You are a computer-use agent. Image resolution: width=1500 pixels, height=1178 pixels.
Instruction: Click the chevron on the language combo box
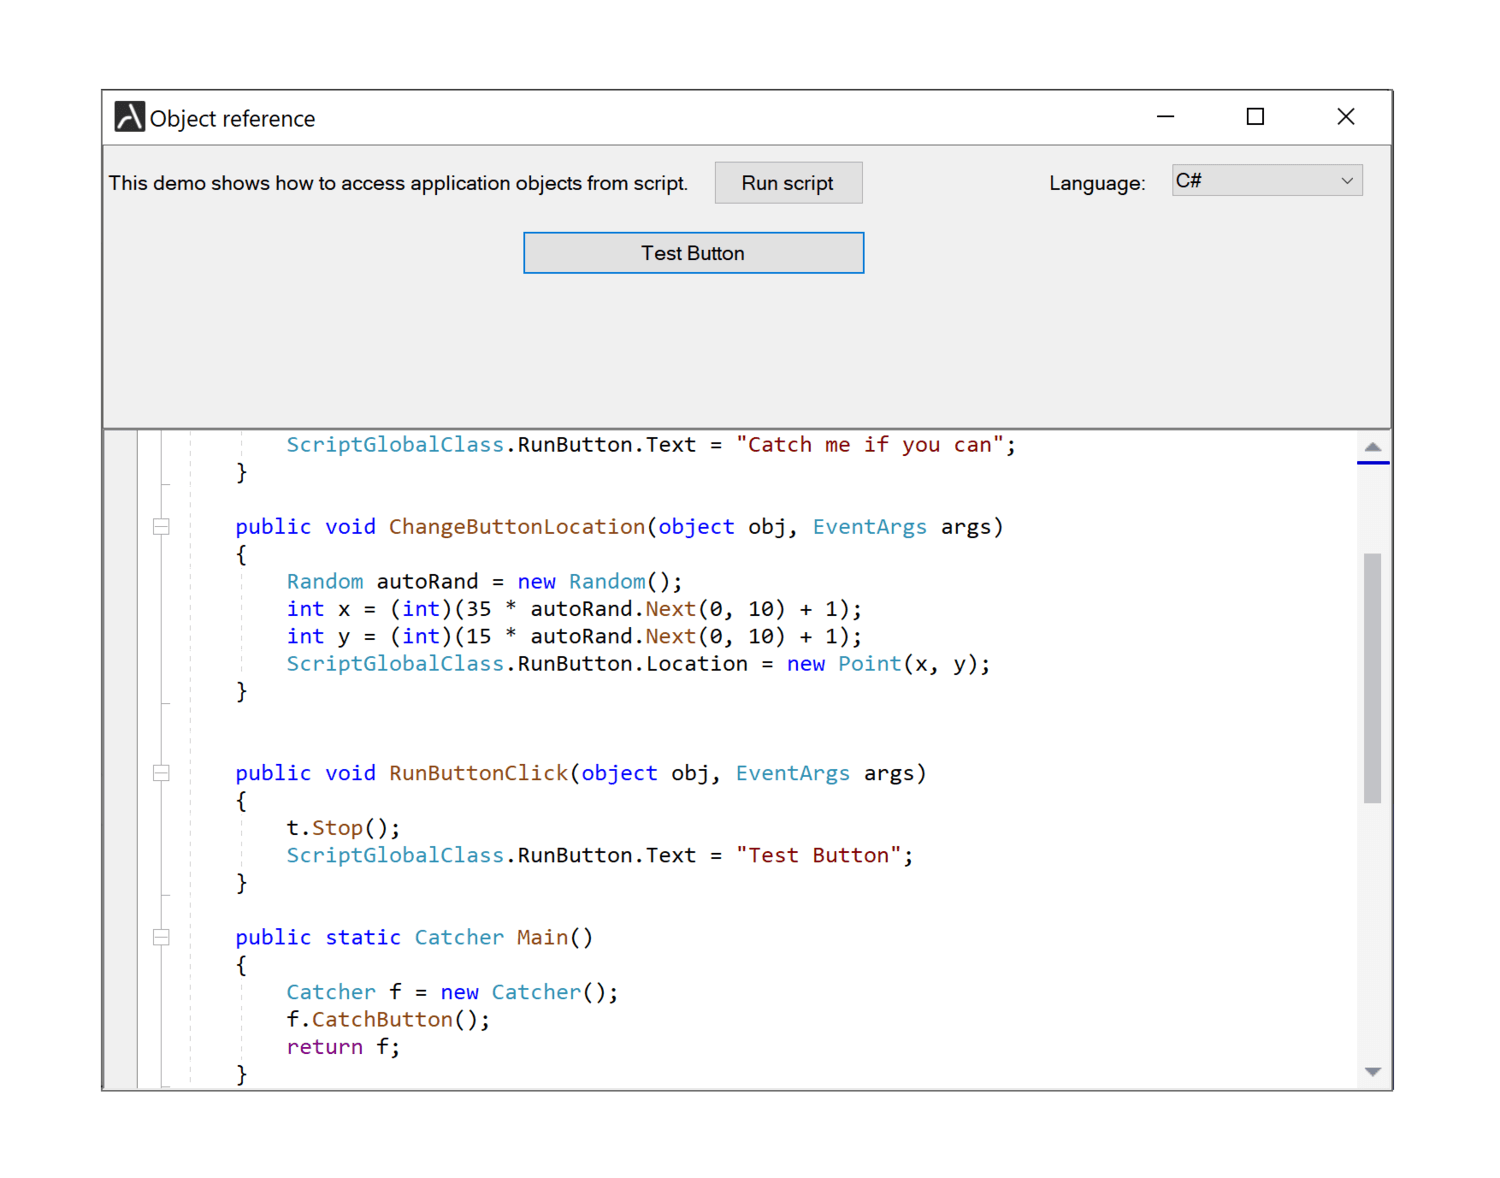click(1348, 180)
